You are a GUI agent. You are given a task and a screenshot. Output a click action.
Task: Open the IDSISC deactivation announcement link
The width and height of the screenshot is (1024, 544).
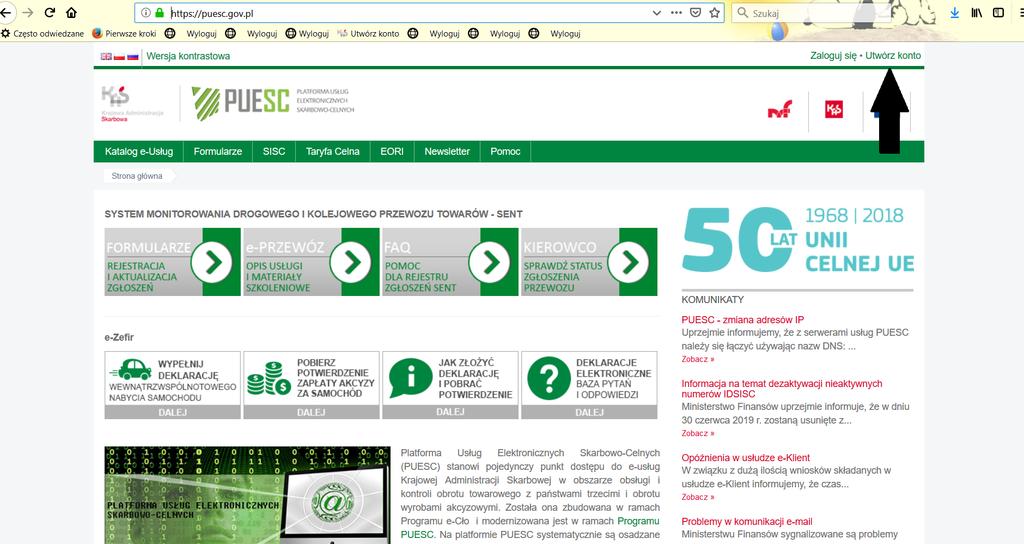[x=782, y=389]
